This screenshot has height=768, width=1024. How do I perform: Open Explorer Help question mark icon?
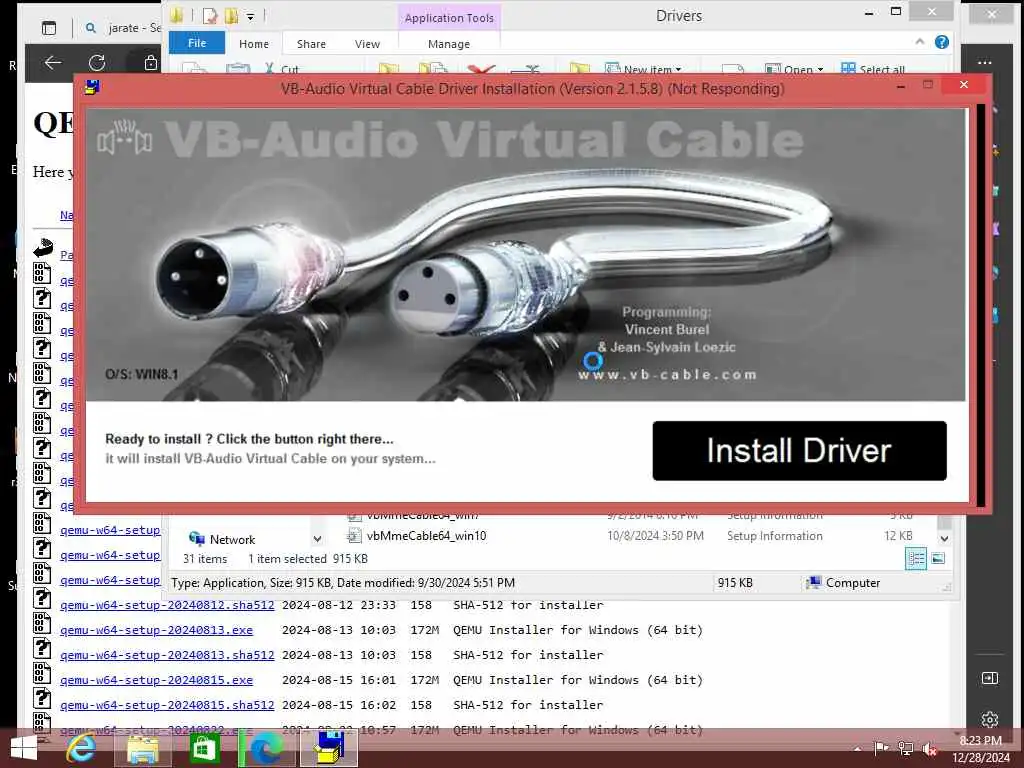[x=942, y=42]
